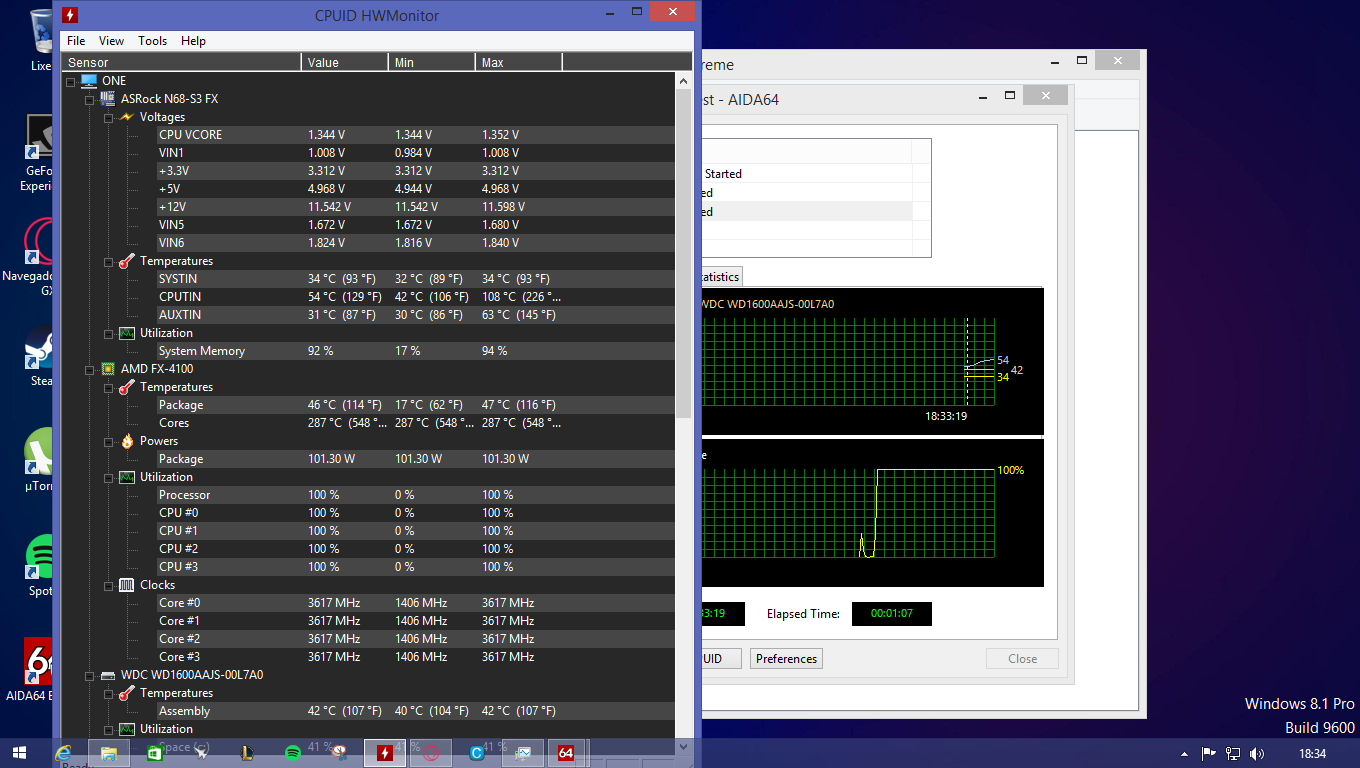Image resolution: width=1360 pixels, height=768 pixels.
Task: Click the thermometer icon above Package temperature
Action: point(126,387)
